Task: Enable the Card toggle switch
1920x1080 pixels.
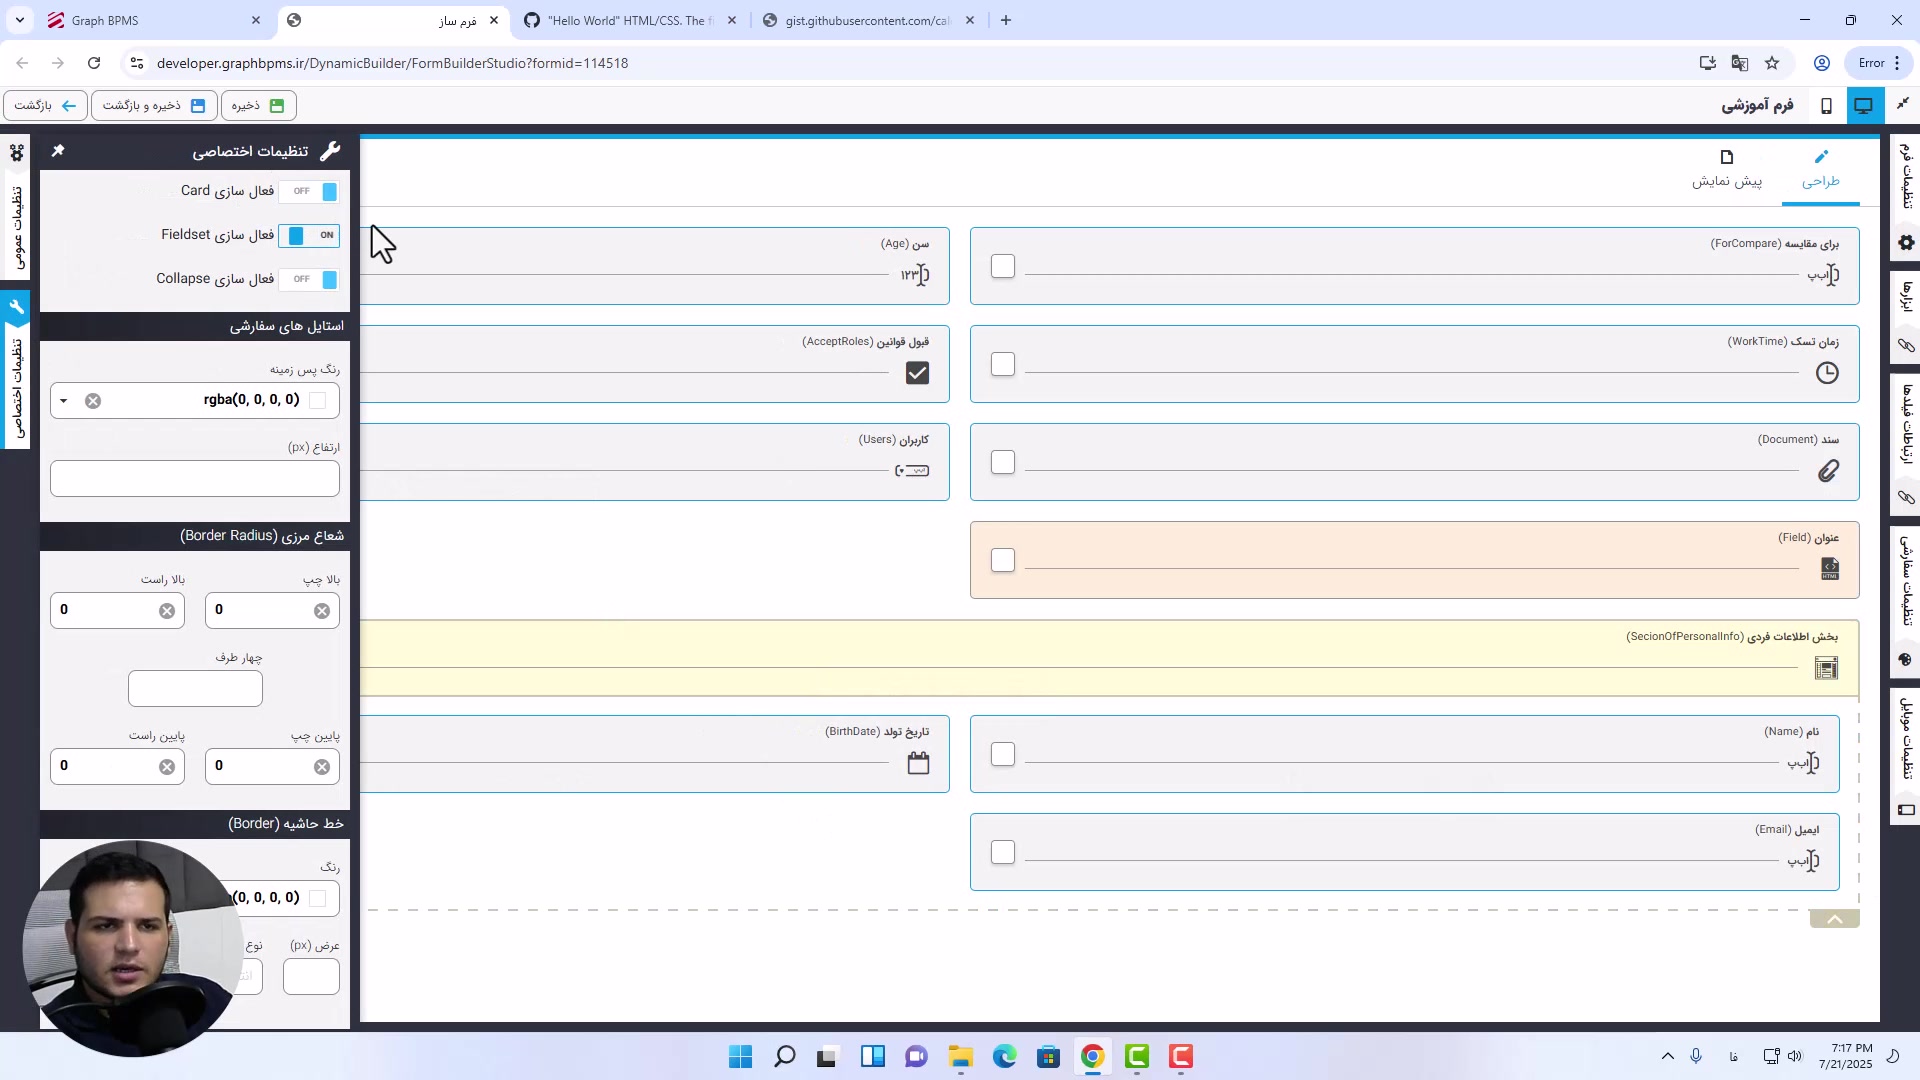Action: [x=310, y=191]
